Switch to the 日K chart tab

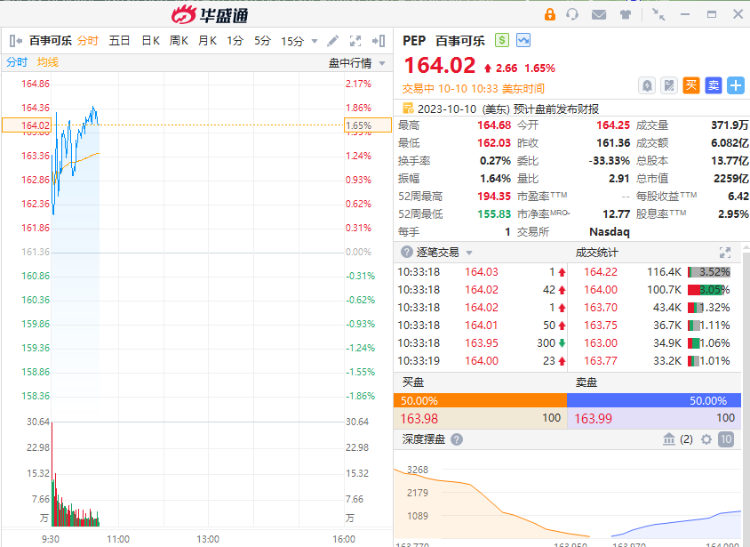click(x=150, y=41)
